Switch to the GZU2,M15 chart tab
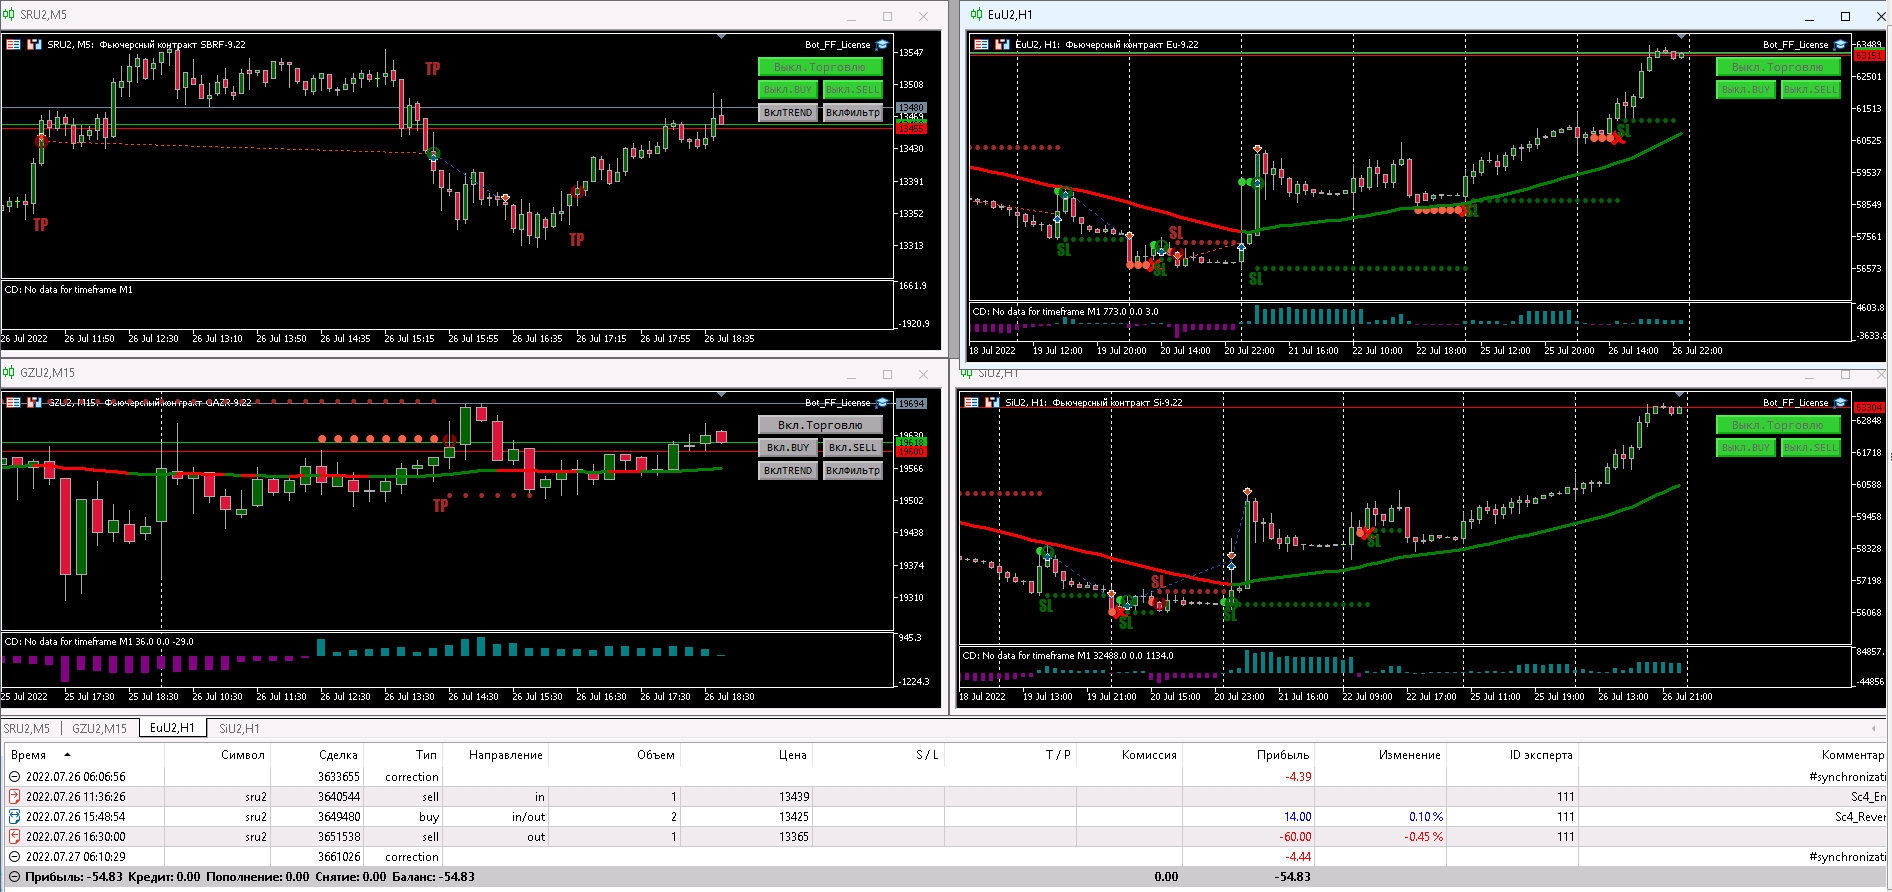This screenshot has width=1892, height=892. (100, 729)
